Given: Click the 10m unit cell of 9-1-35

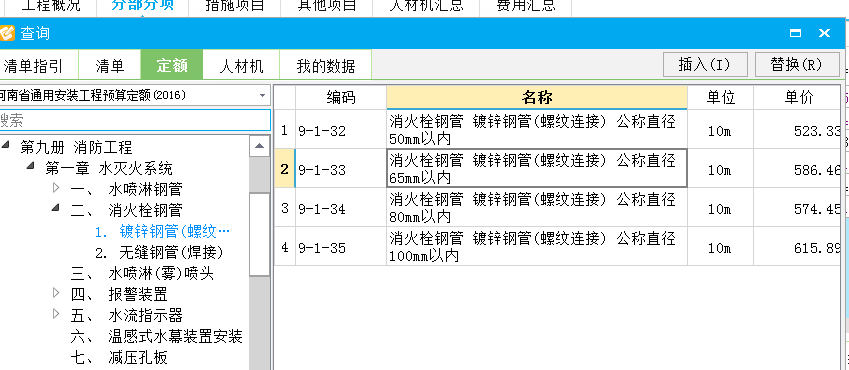Looking at the screenshot, I should coord(721,247).
